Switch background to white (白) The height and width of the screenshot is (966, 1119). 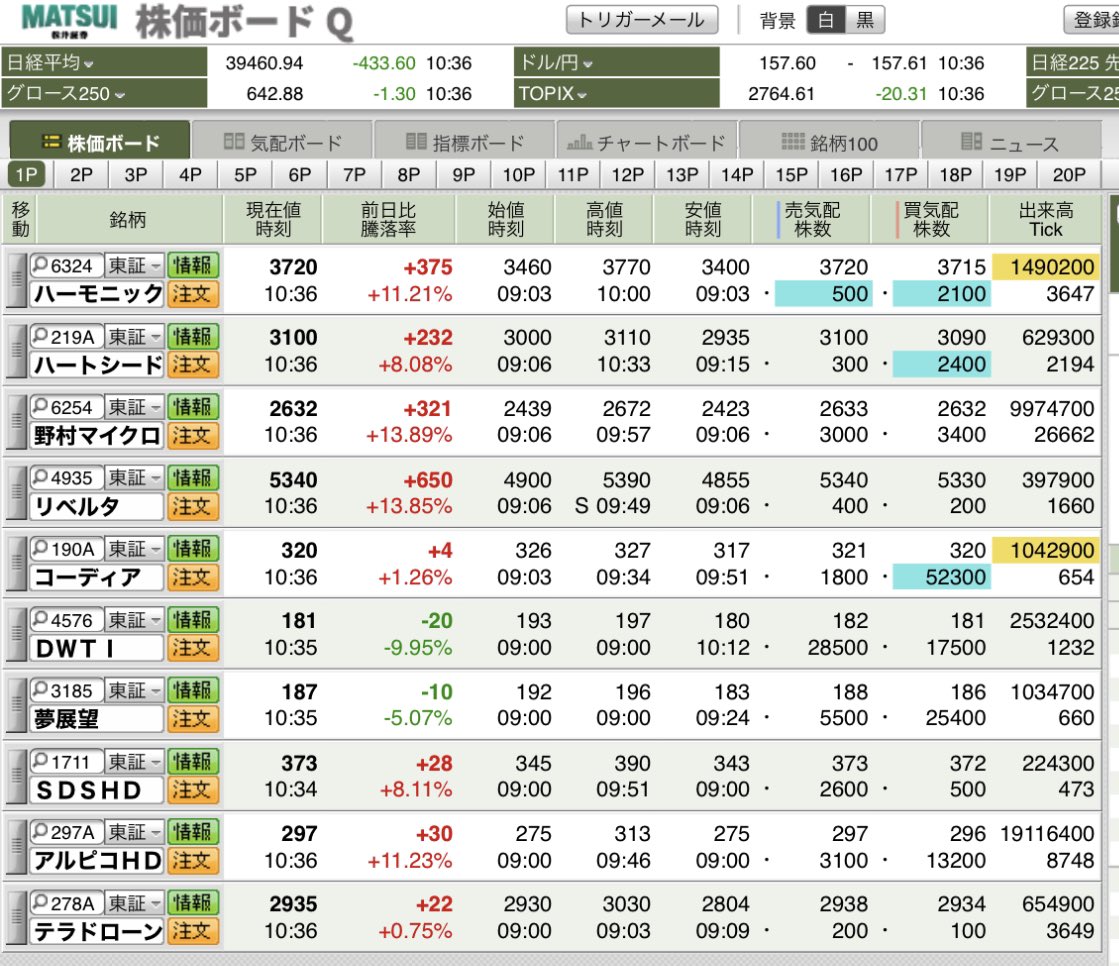pyautogui.click(x=826, y=20)
